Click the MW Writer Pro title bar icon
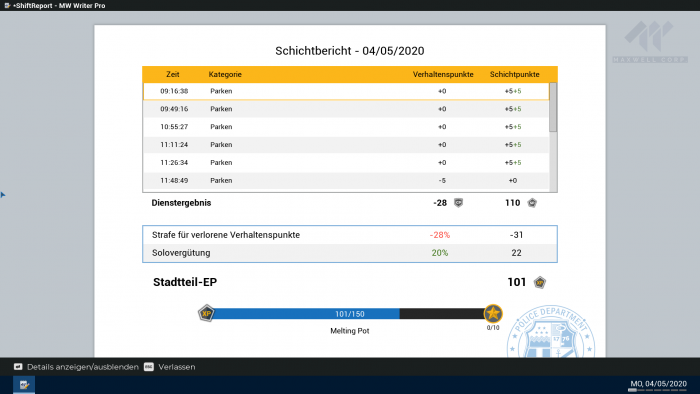Image resolution: width=700 pixels, height=394 pixels. pyautogui.click(x=7, y=5)
